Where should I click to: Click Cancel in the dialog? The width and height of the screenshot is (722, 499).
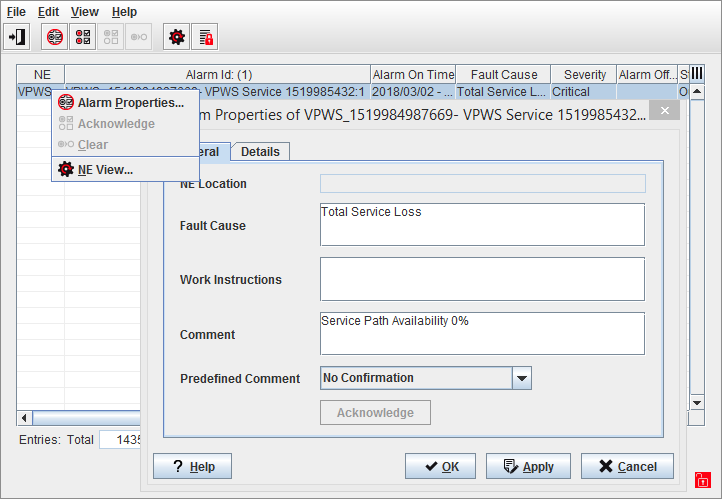coord(627,466)
